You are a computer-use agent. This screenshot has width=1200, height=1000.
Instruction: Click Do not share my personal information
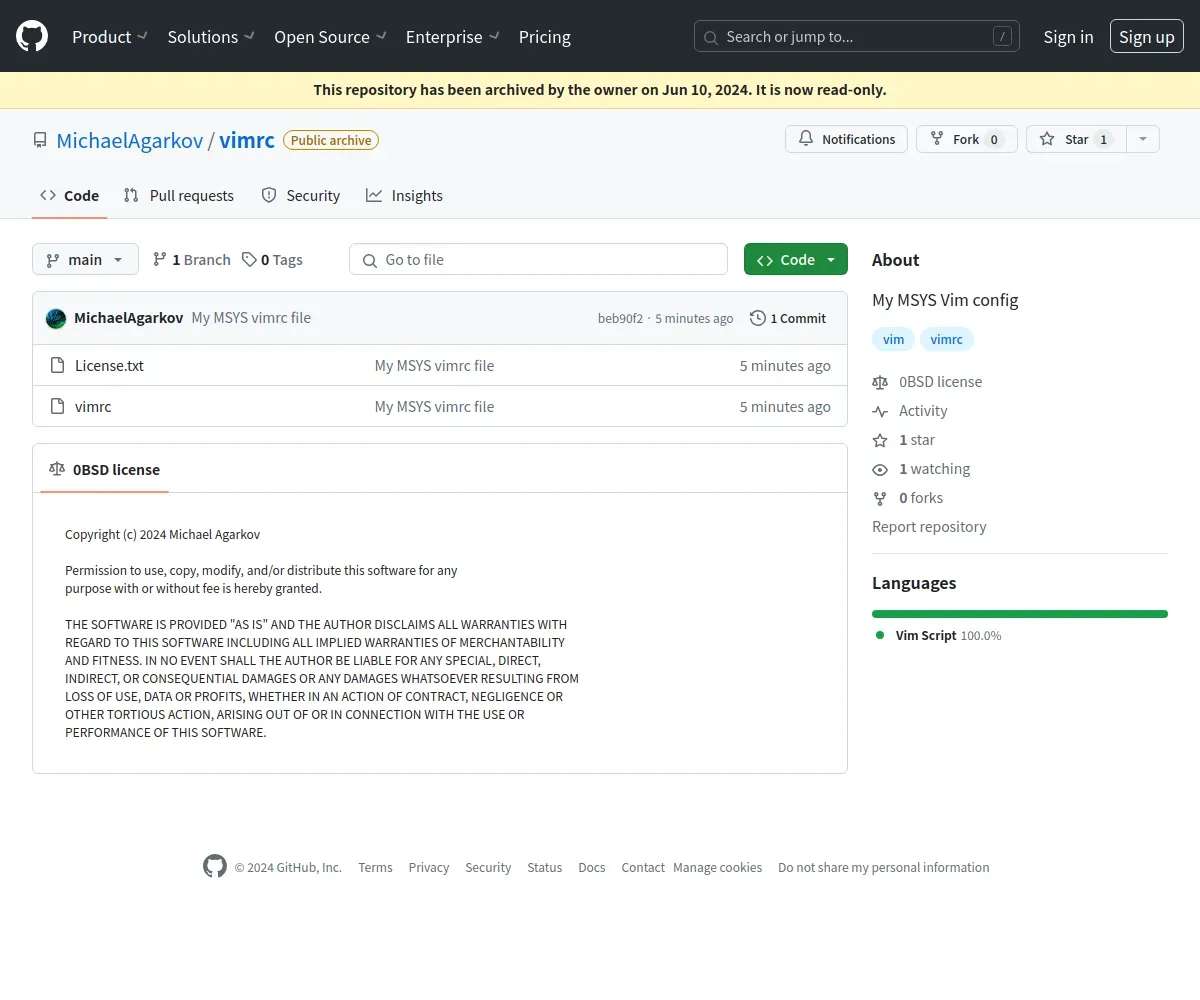(x=884, y=868)
